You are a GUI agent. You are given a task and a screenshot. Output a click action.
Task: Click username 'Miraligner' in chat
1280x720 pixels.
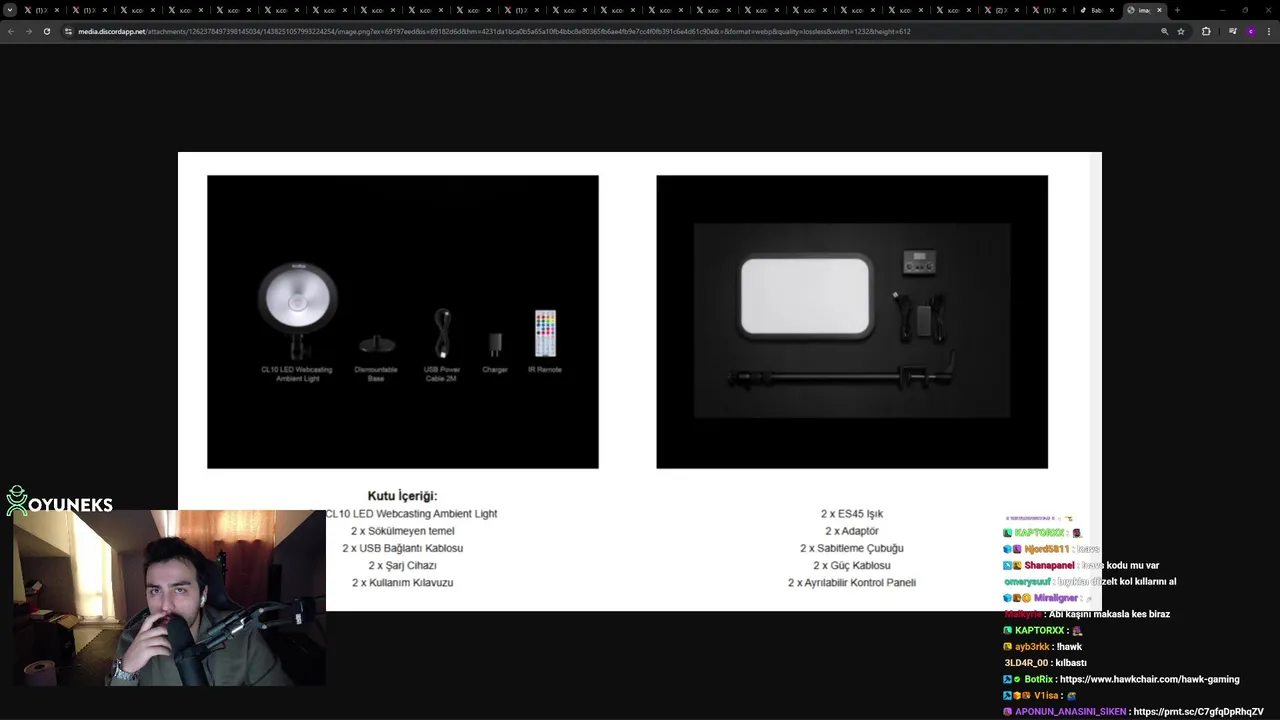[1056, 598]
